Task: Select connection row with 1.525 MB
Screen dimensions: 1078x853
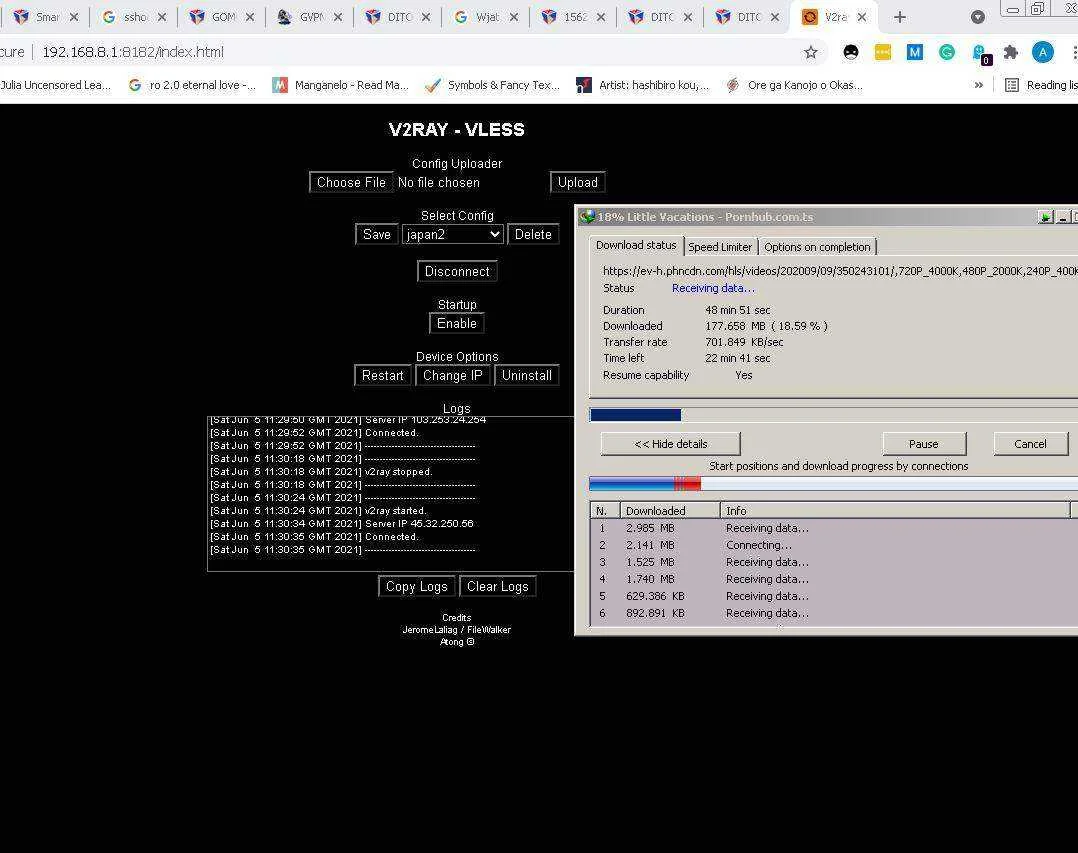Action: pos(833,562)
